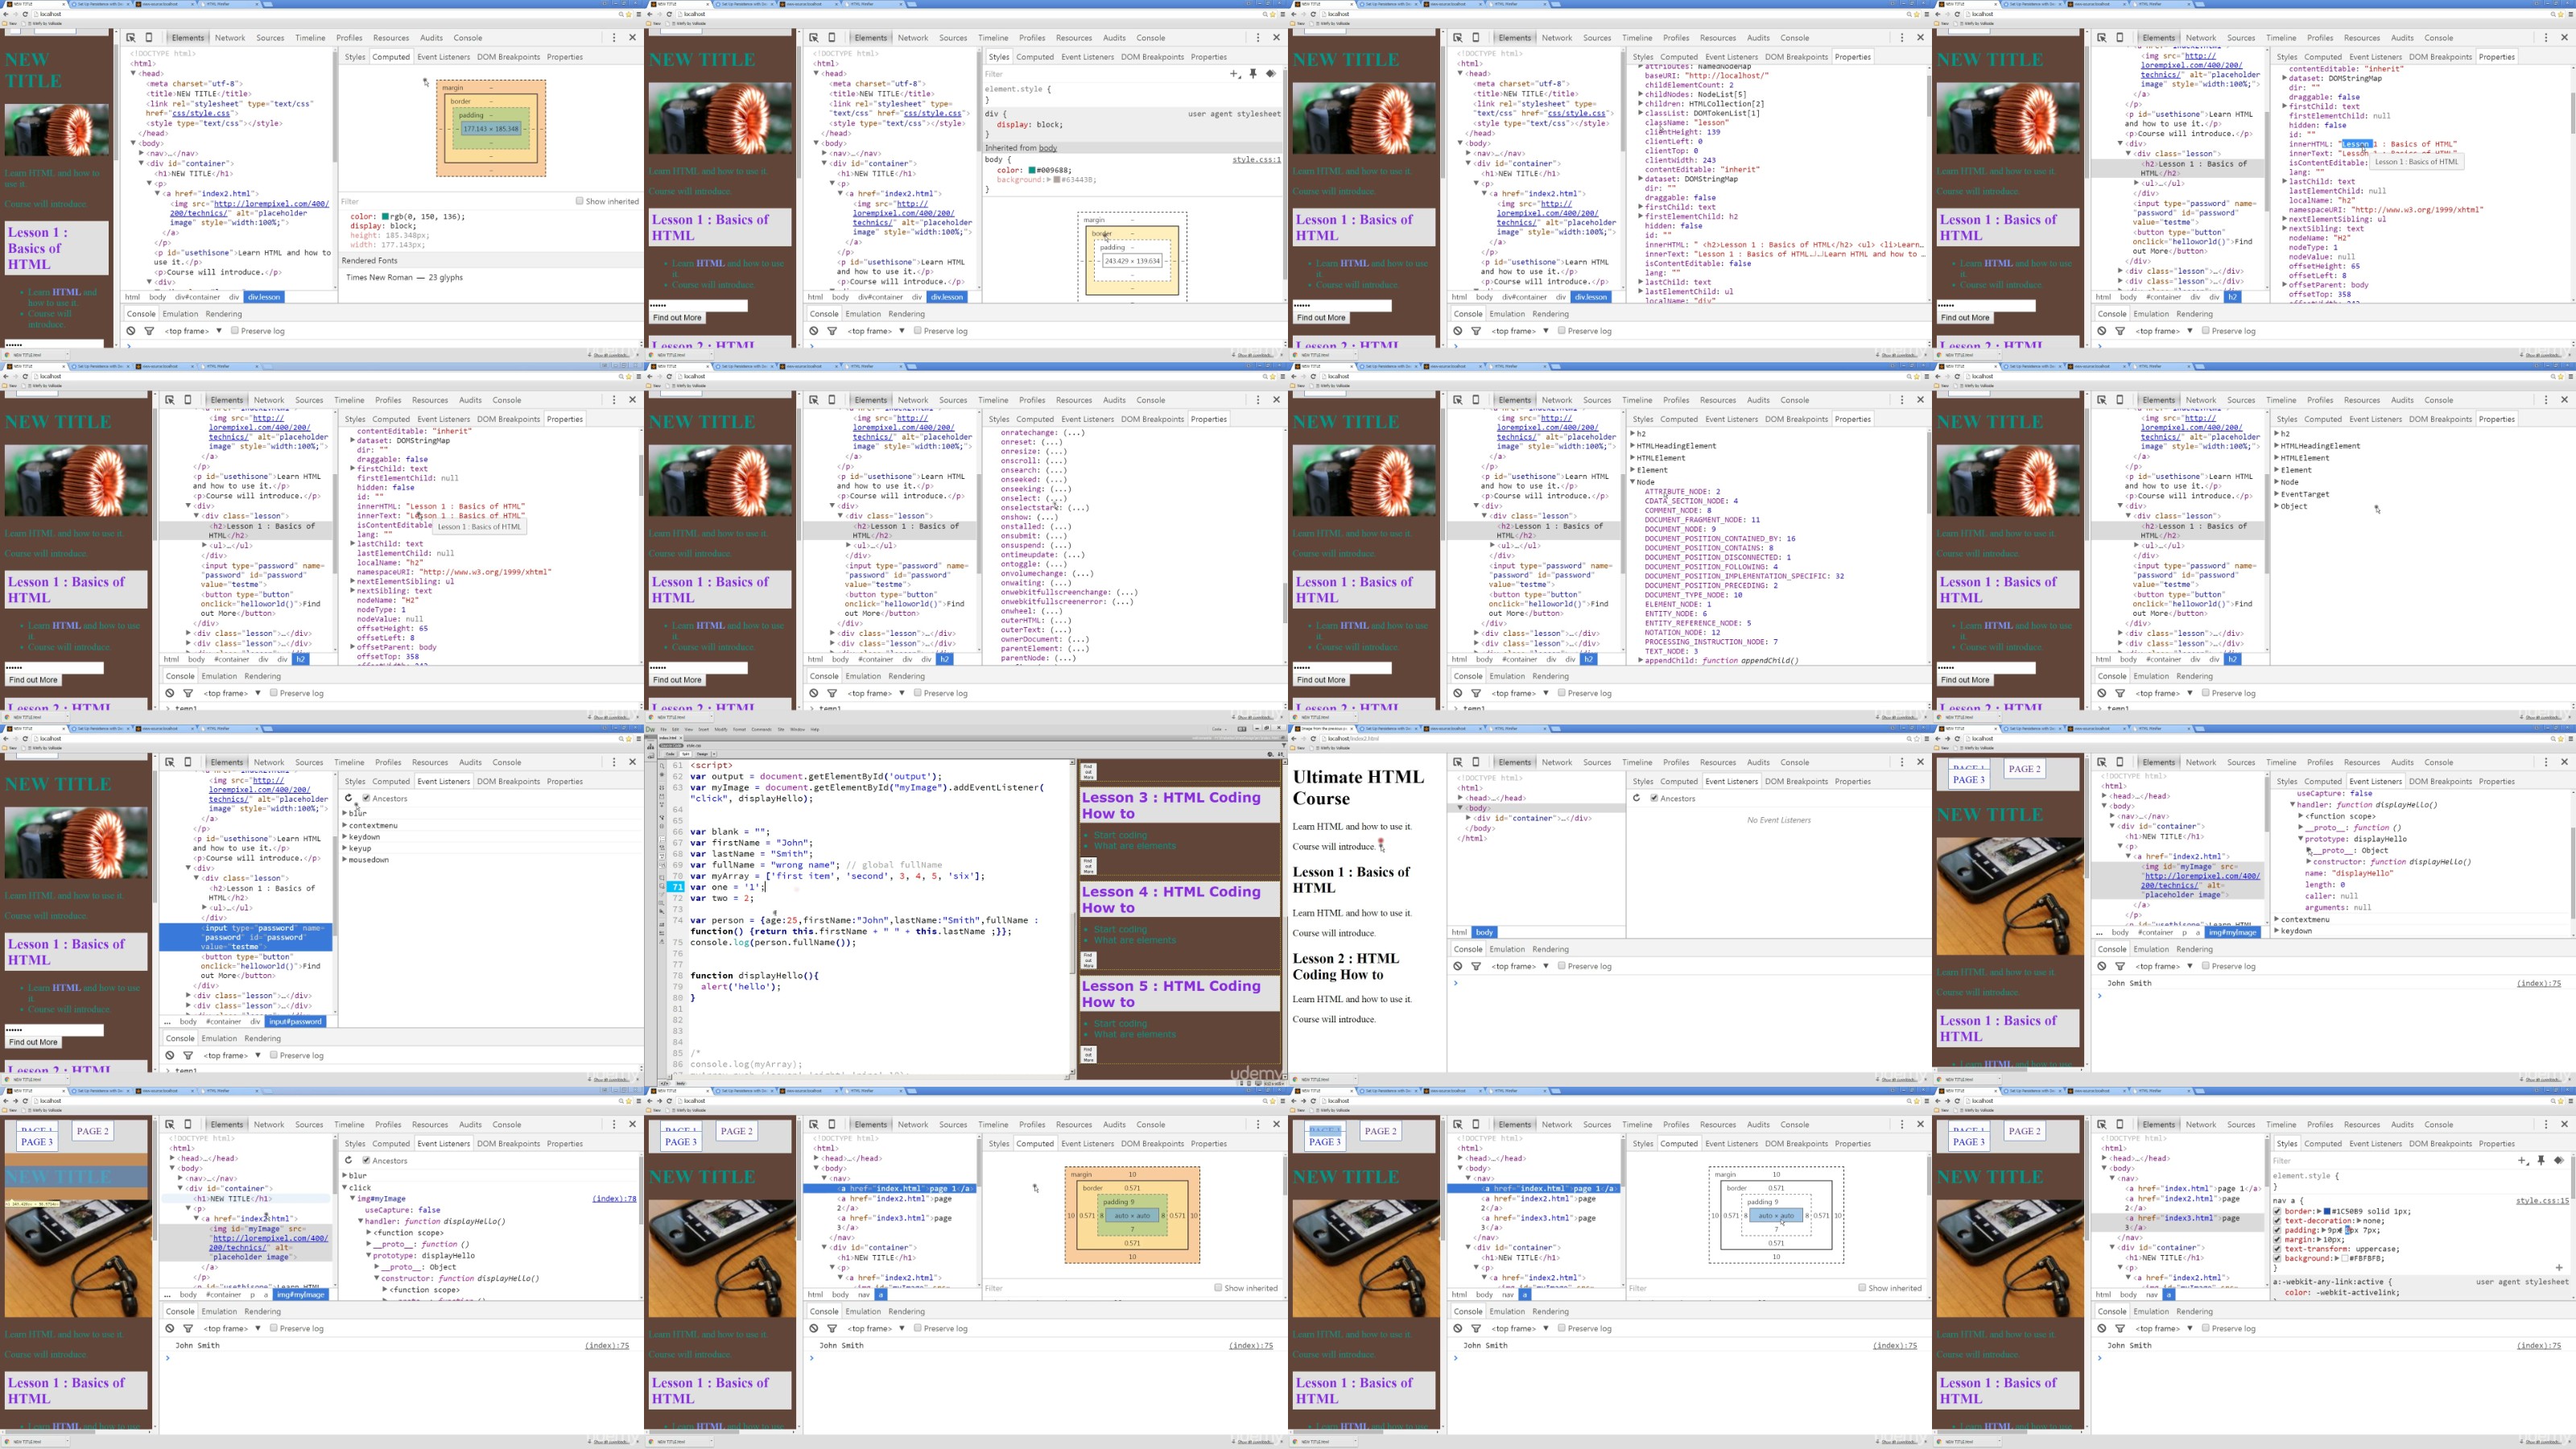Screen dimensions: 2576x1449
Task: Uncheck margin property in nav a rule
Action: [x=2278, y=1240]
